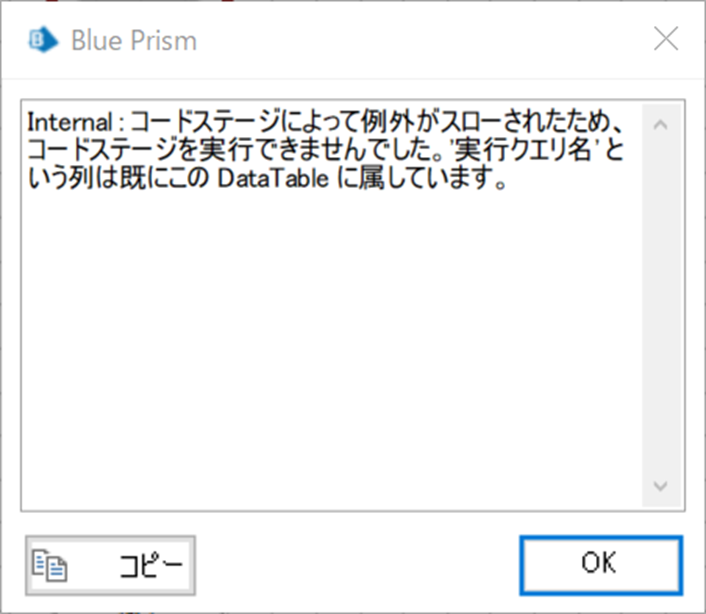
Task: Click the に属しています text in the message's last line
Action: coord(421,179)
